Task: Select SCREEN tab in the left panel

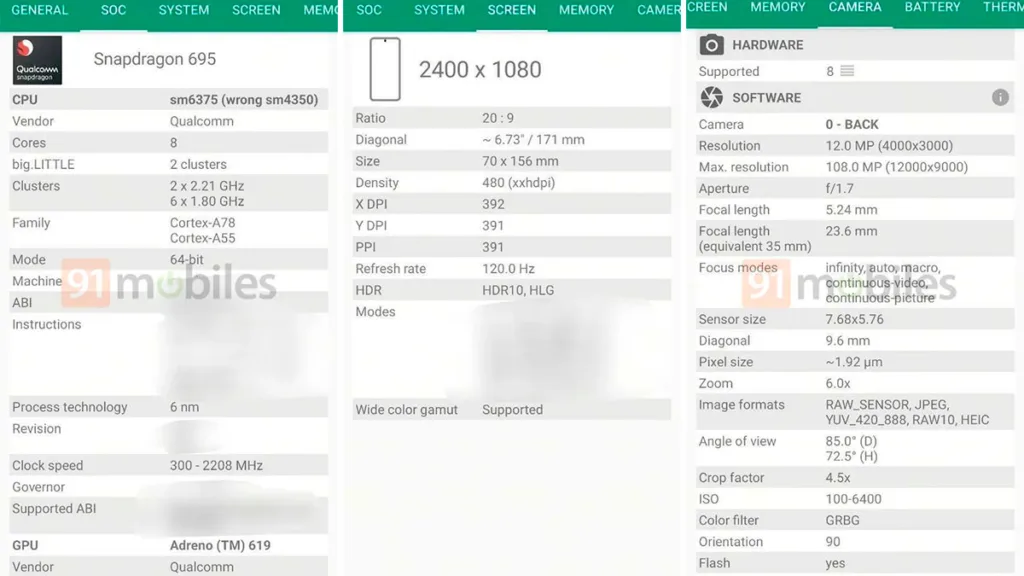Action: pyautogui.click(x=256, y=10)
